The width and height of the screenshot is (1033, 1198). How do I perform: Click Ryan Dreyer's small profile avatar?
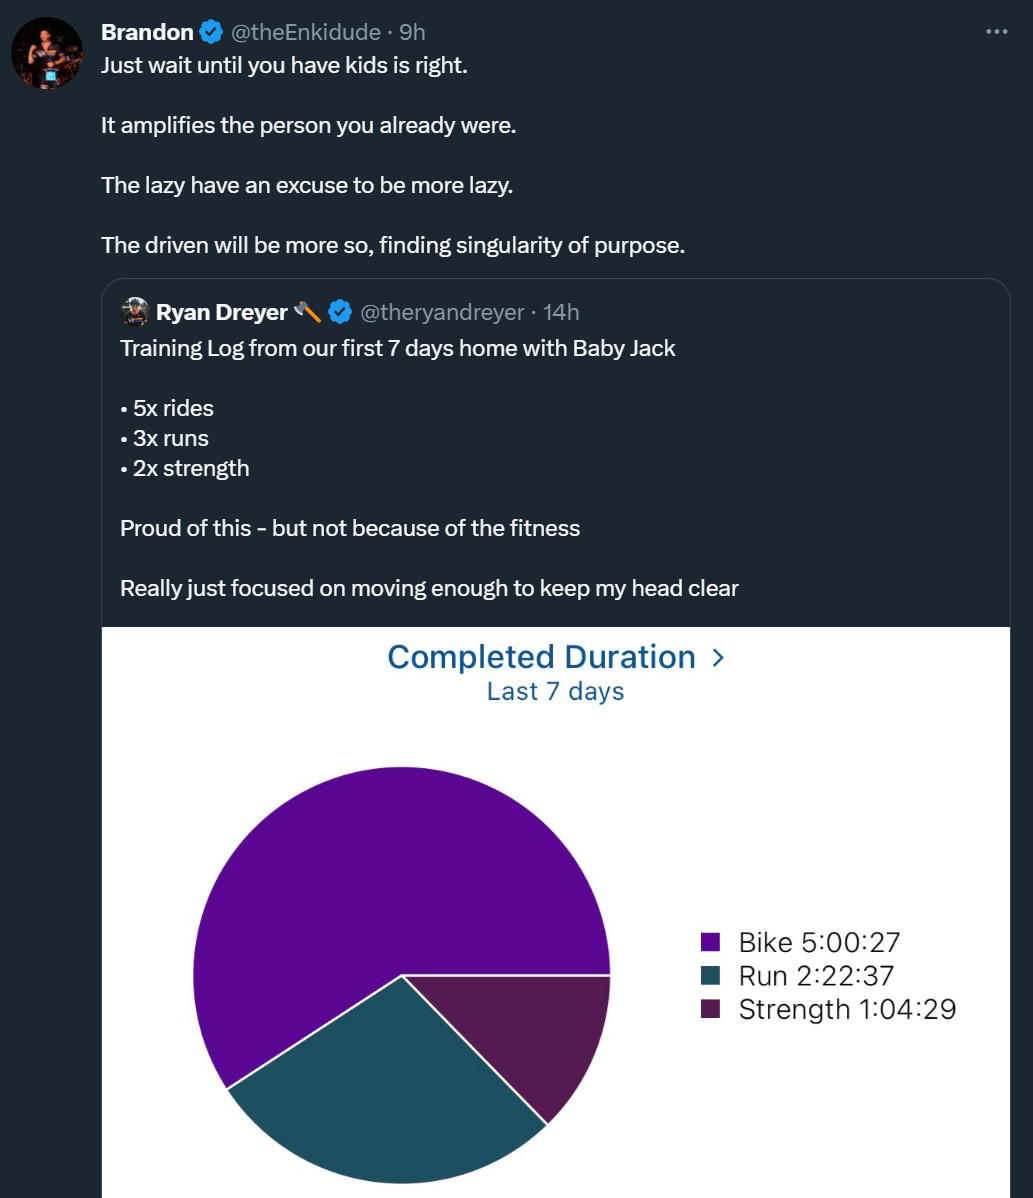(135, 312)
